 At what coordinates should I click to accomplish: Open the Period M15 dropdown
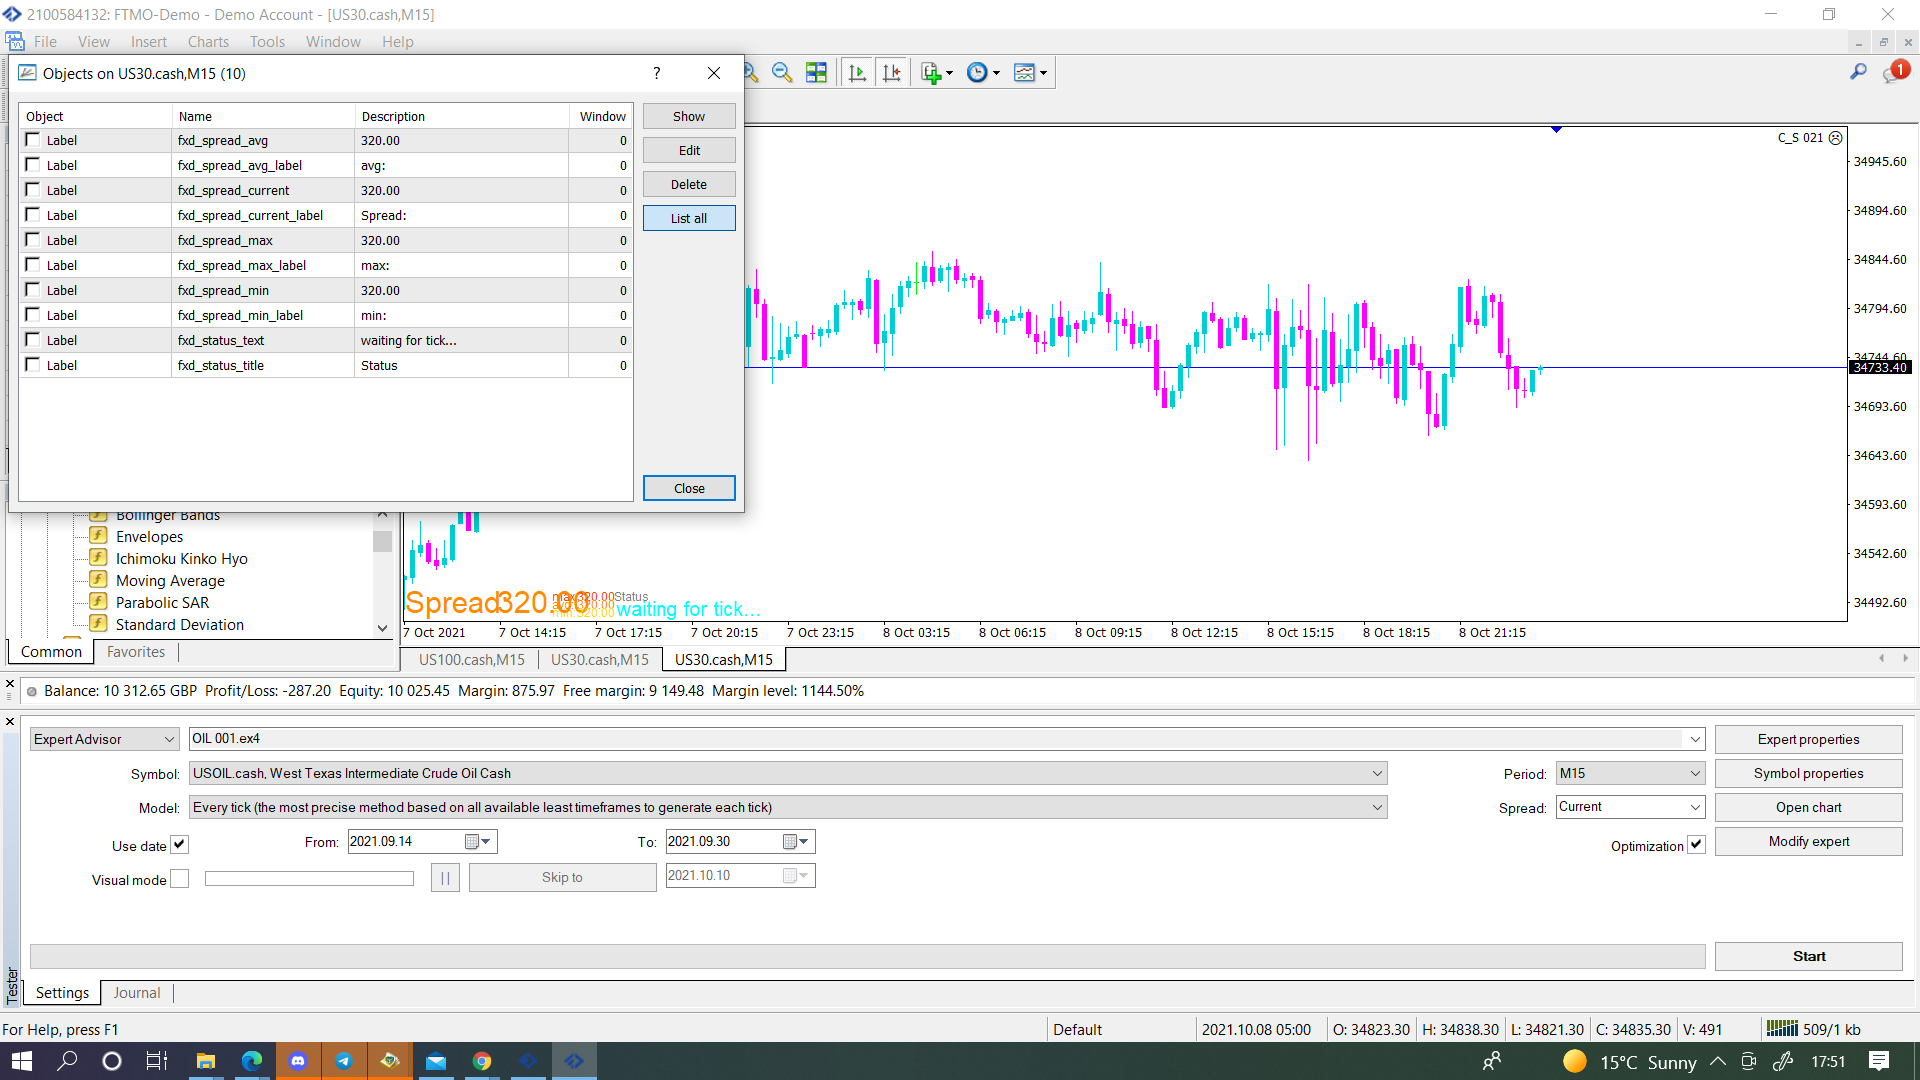pos(1630,773)
